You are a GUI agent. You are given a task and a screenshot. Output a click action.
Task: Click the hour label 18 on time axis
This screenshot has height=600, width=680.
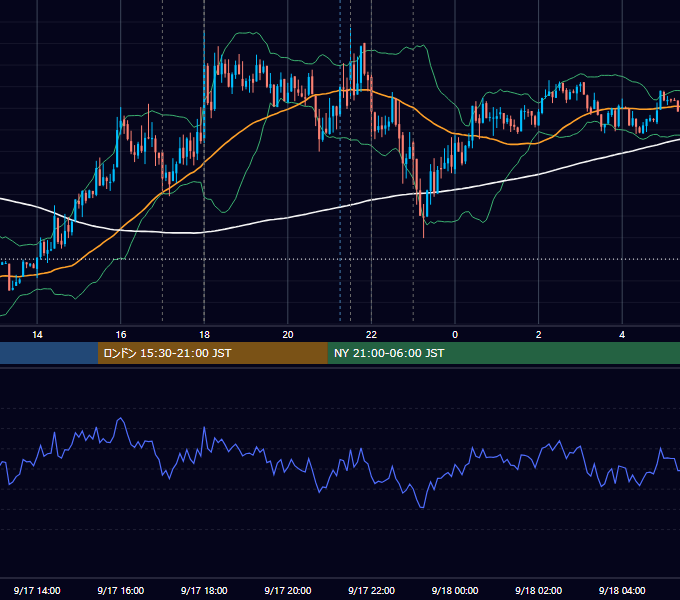tap(204, 335)
